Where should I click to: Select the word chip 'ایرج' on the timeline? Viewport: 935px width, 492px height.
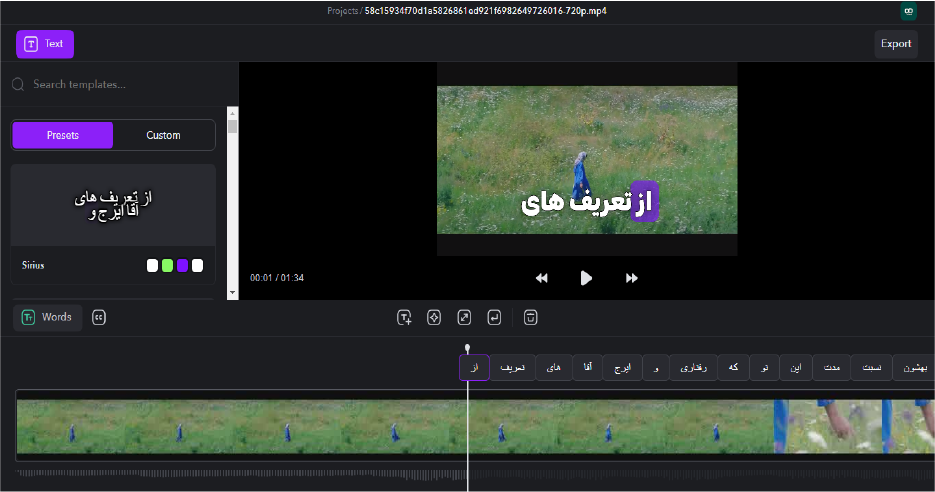623,367
